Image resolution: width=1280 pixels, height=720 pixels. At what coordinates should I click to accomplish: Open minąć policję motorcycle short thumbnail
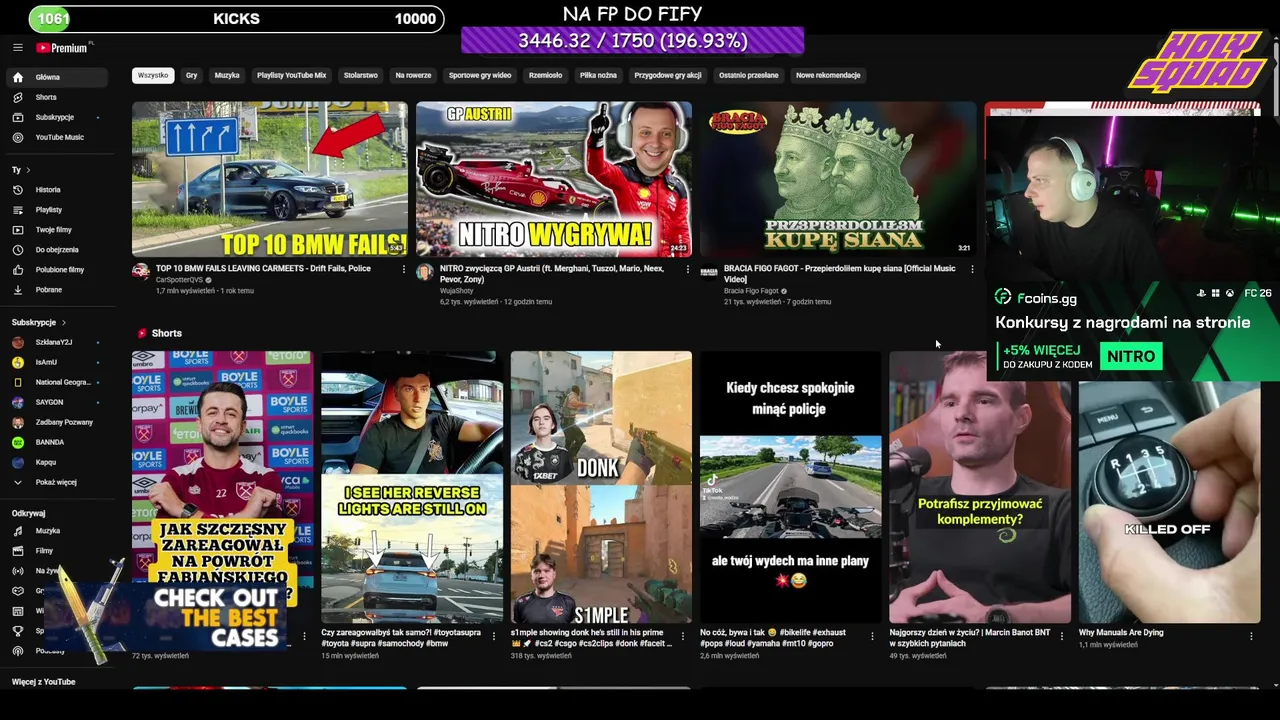tap(790, 487)
